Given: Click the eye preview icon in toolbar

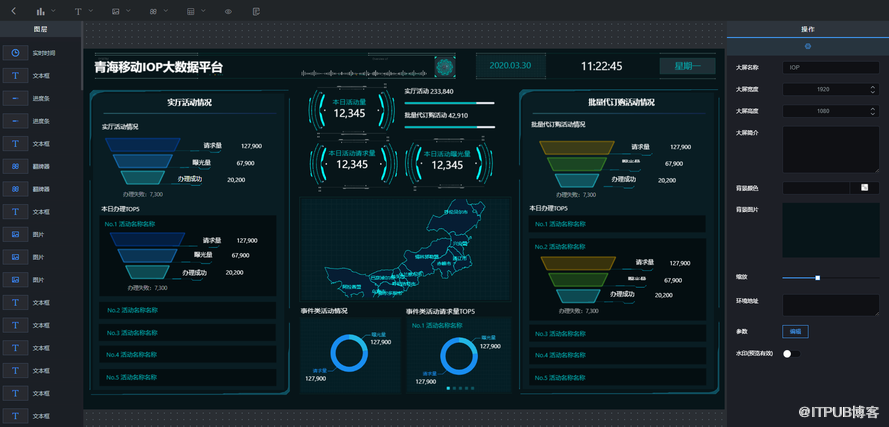Looking at the screenshot, I should (x=229, y=11).
